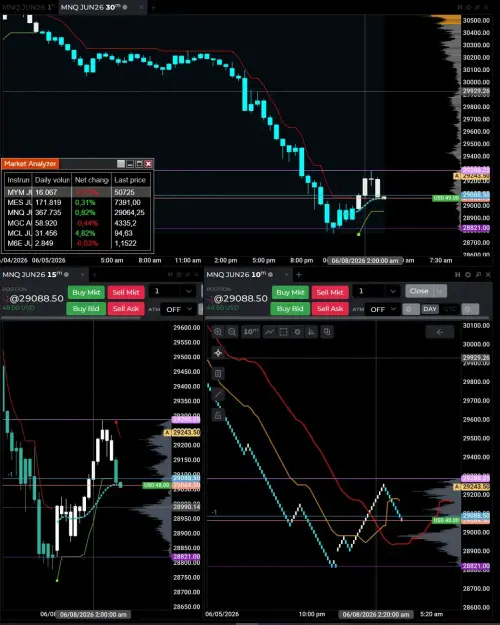
Task: Select GTC time-in-force in 10m chart
Action: click(449, 309)
